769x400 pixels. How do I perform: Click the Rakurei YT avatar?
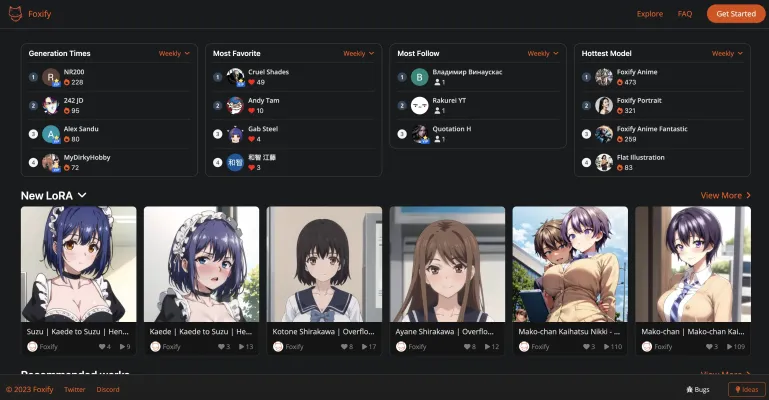point(420,105)
